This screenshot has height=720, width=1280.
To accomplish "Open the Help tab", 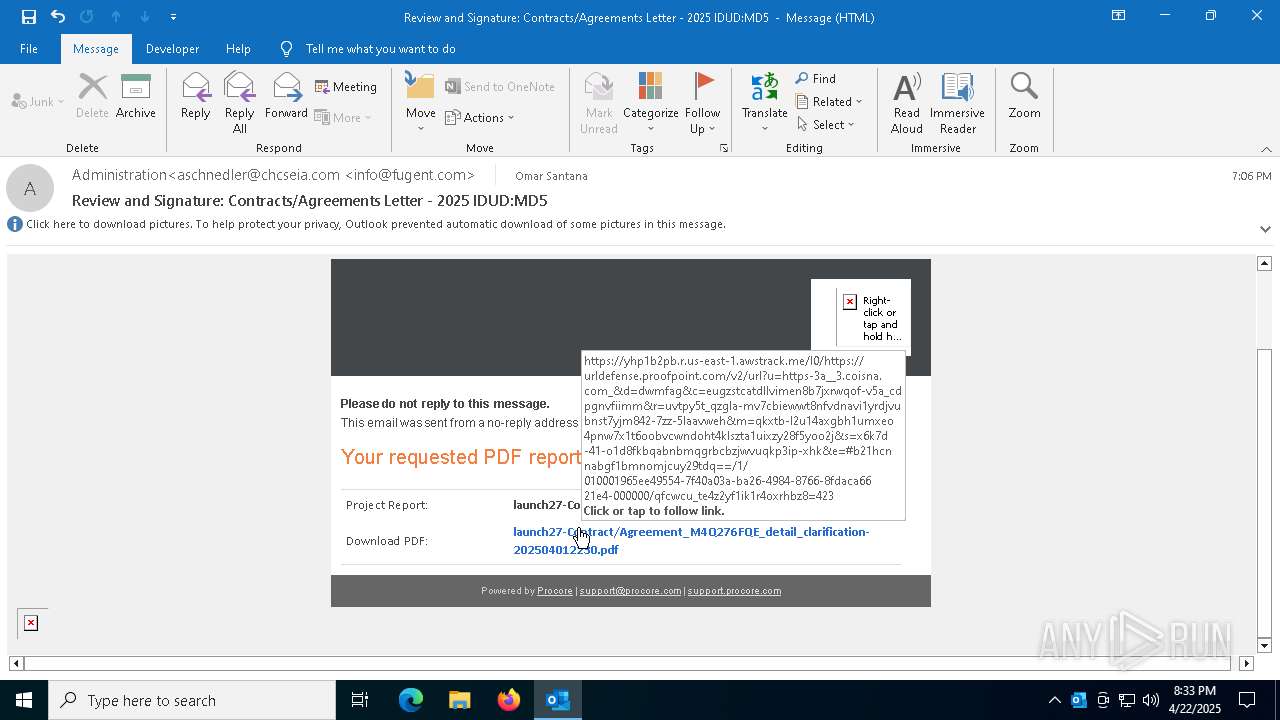I will click(x=238, y=48).
